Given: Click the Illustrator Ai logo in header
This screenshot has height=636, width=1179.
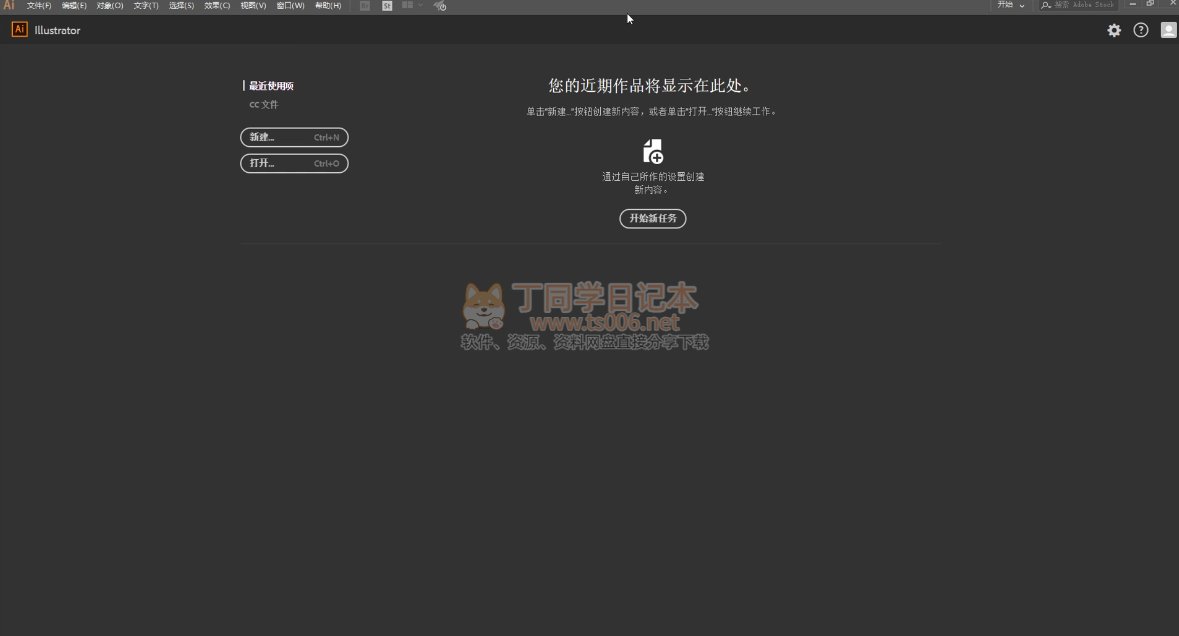Looking at the screenshot, I should (x=19, y=30).
